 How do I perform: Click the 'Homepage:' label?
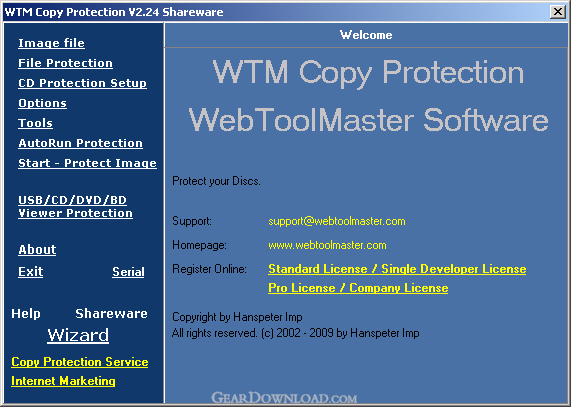200,245
